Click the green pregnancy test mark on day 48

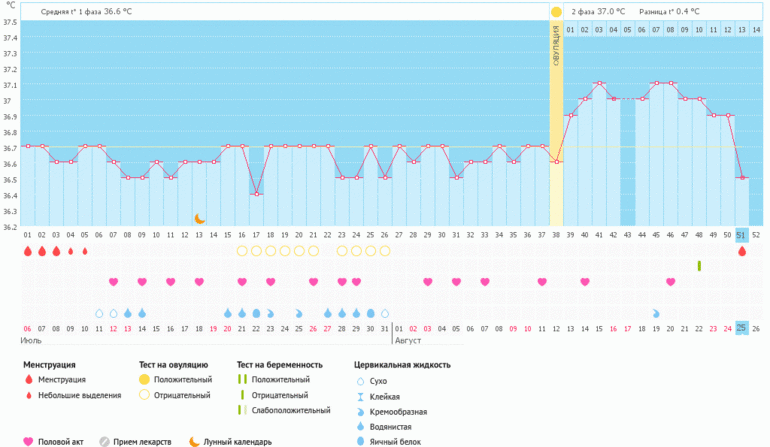tap(699, 266)
